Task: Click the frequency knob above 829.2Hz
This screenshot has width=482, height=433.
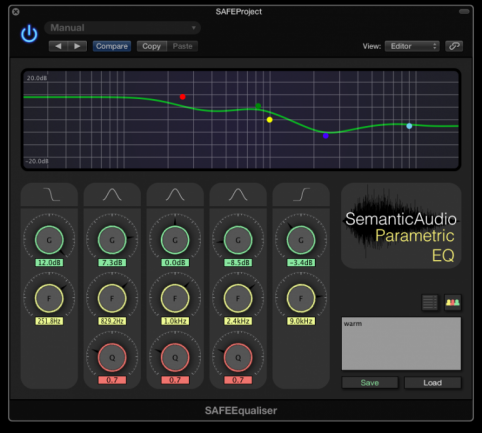Action: pos(112,298)
